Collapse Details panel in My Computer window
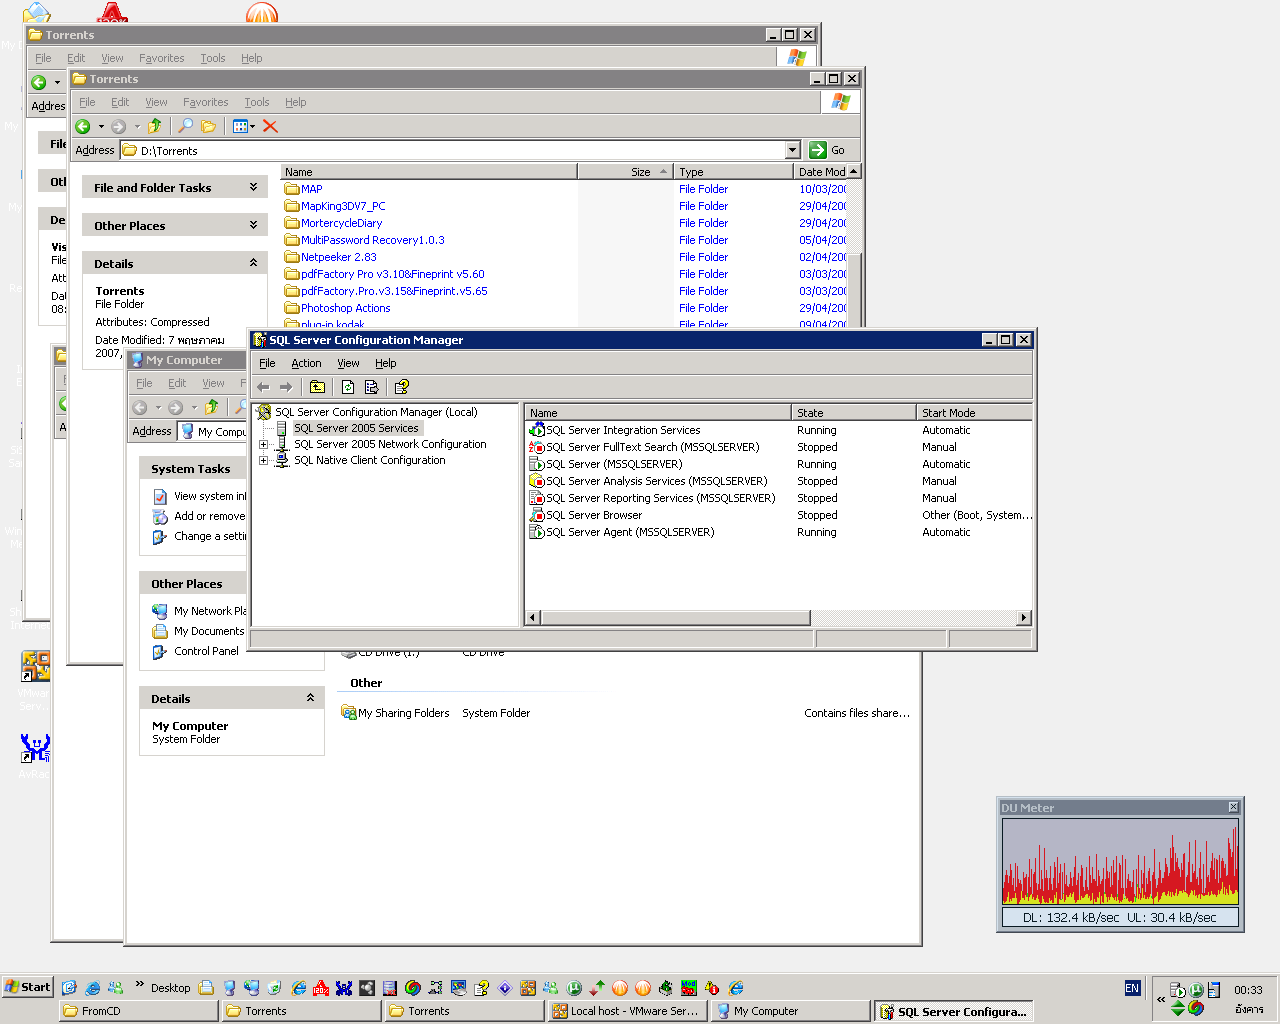 tap(310, 698)
